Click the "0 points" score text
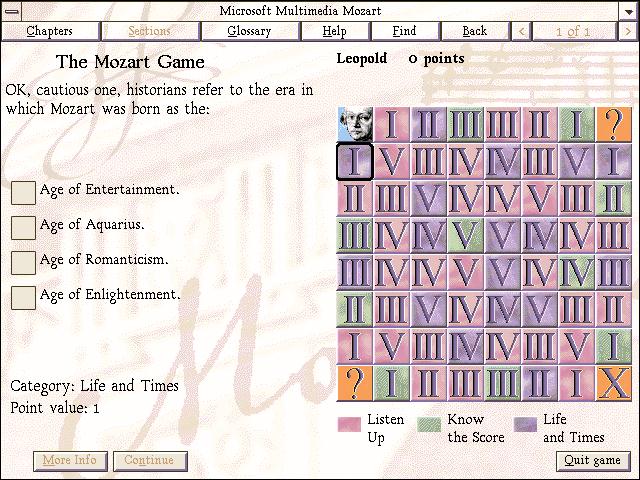Image resolution: width=640 pixels, height=480 pixels. pyautogui.click(x=436, y=59)
